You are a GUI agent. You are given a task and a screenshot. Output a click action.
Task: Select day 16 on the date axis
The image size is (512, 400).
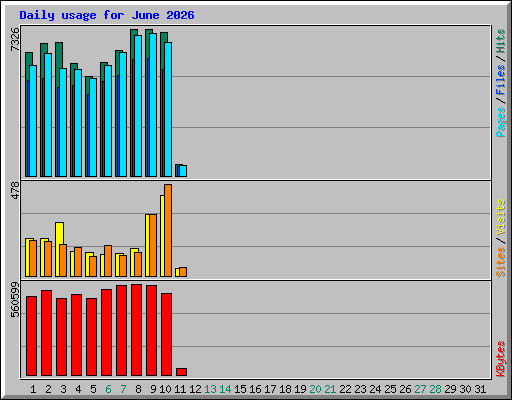(255, 389)
